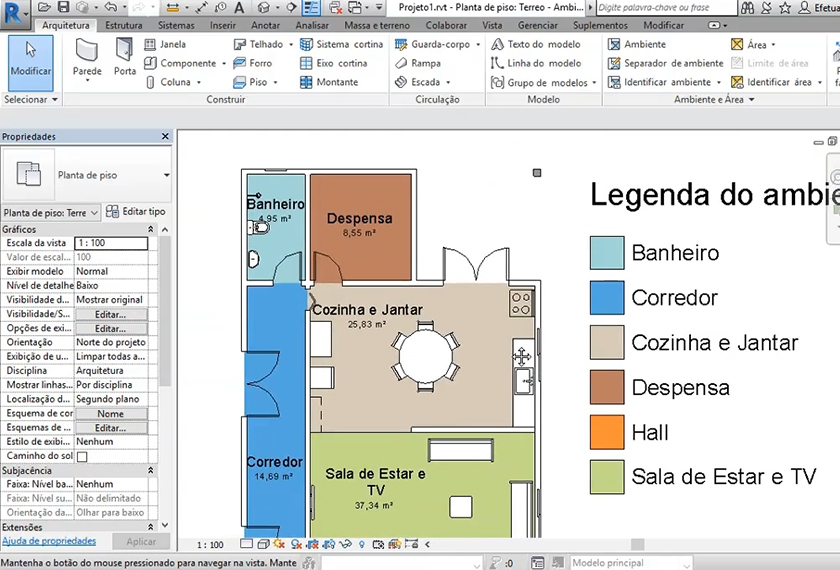Switch to the Estrutura ribbon tab
The height and width of the screenshot is (570, 840).
coord(123,25)
